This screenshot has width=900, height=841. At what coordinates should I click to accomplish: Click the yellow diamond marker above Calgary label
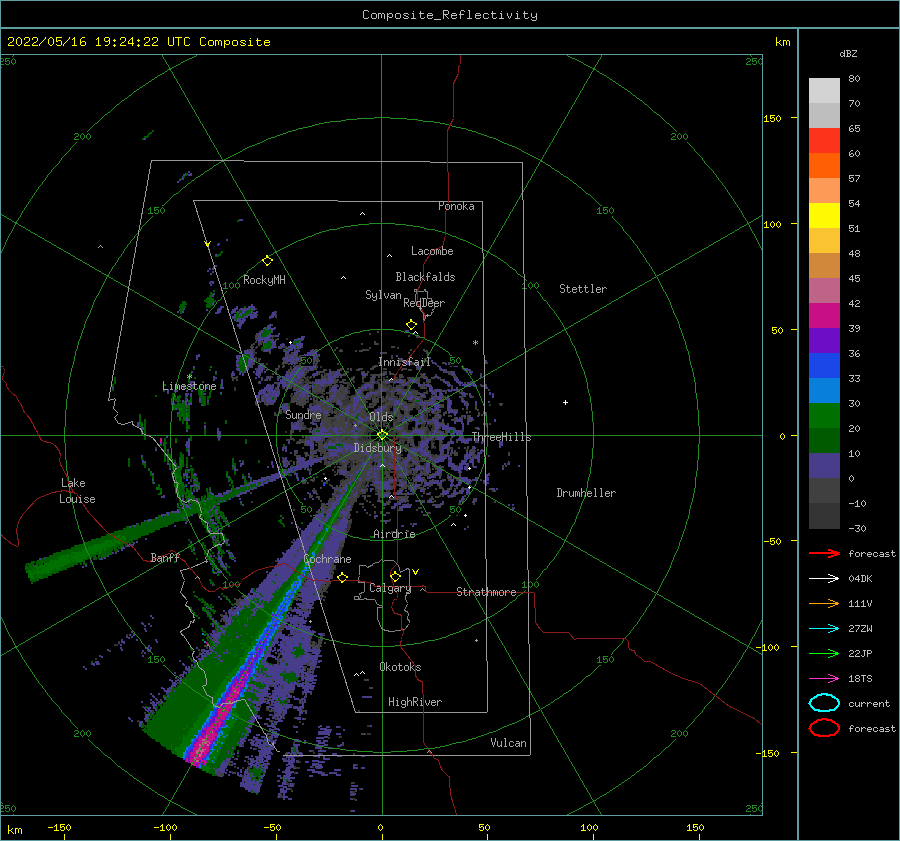(x=395, y=576)
